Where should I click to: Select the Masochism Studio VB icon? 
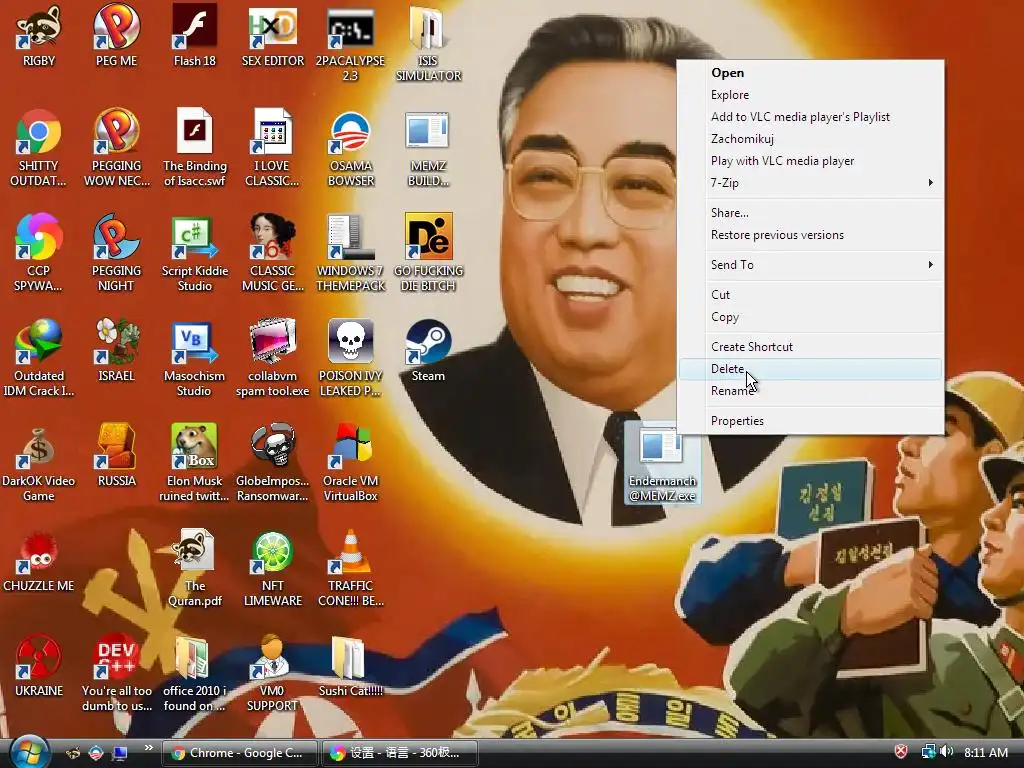[x=195, y=359]
